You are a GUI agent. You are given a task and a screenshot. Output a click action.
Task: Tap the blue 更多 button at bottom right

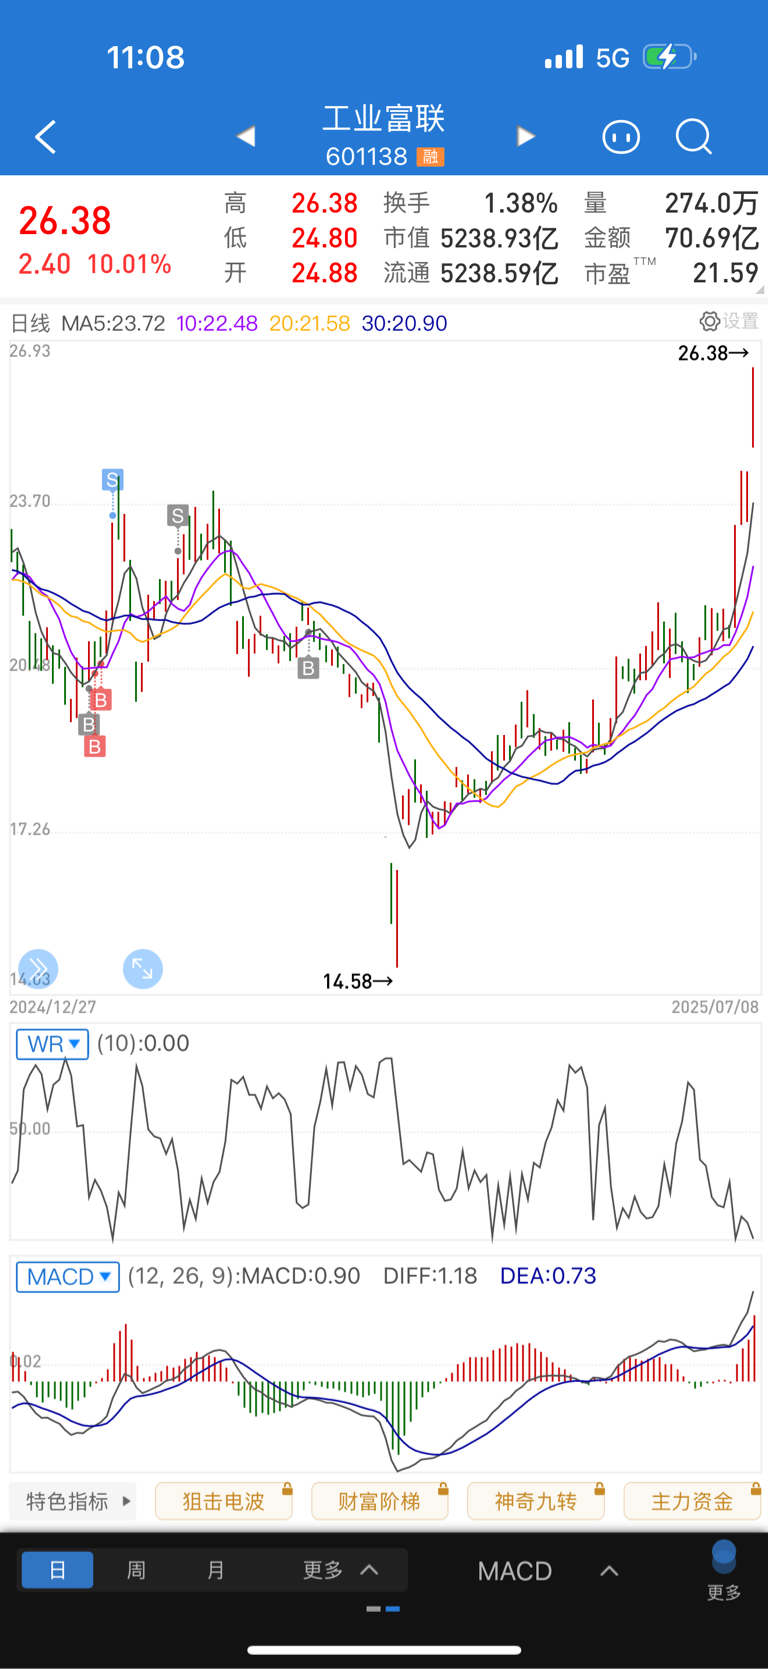[x=724, y=1573]
